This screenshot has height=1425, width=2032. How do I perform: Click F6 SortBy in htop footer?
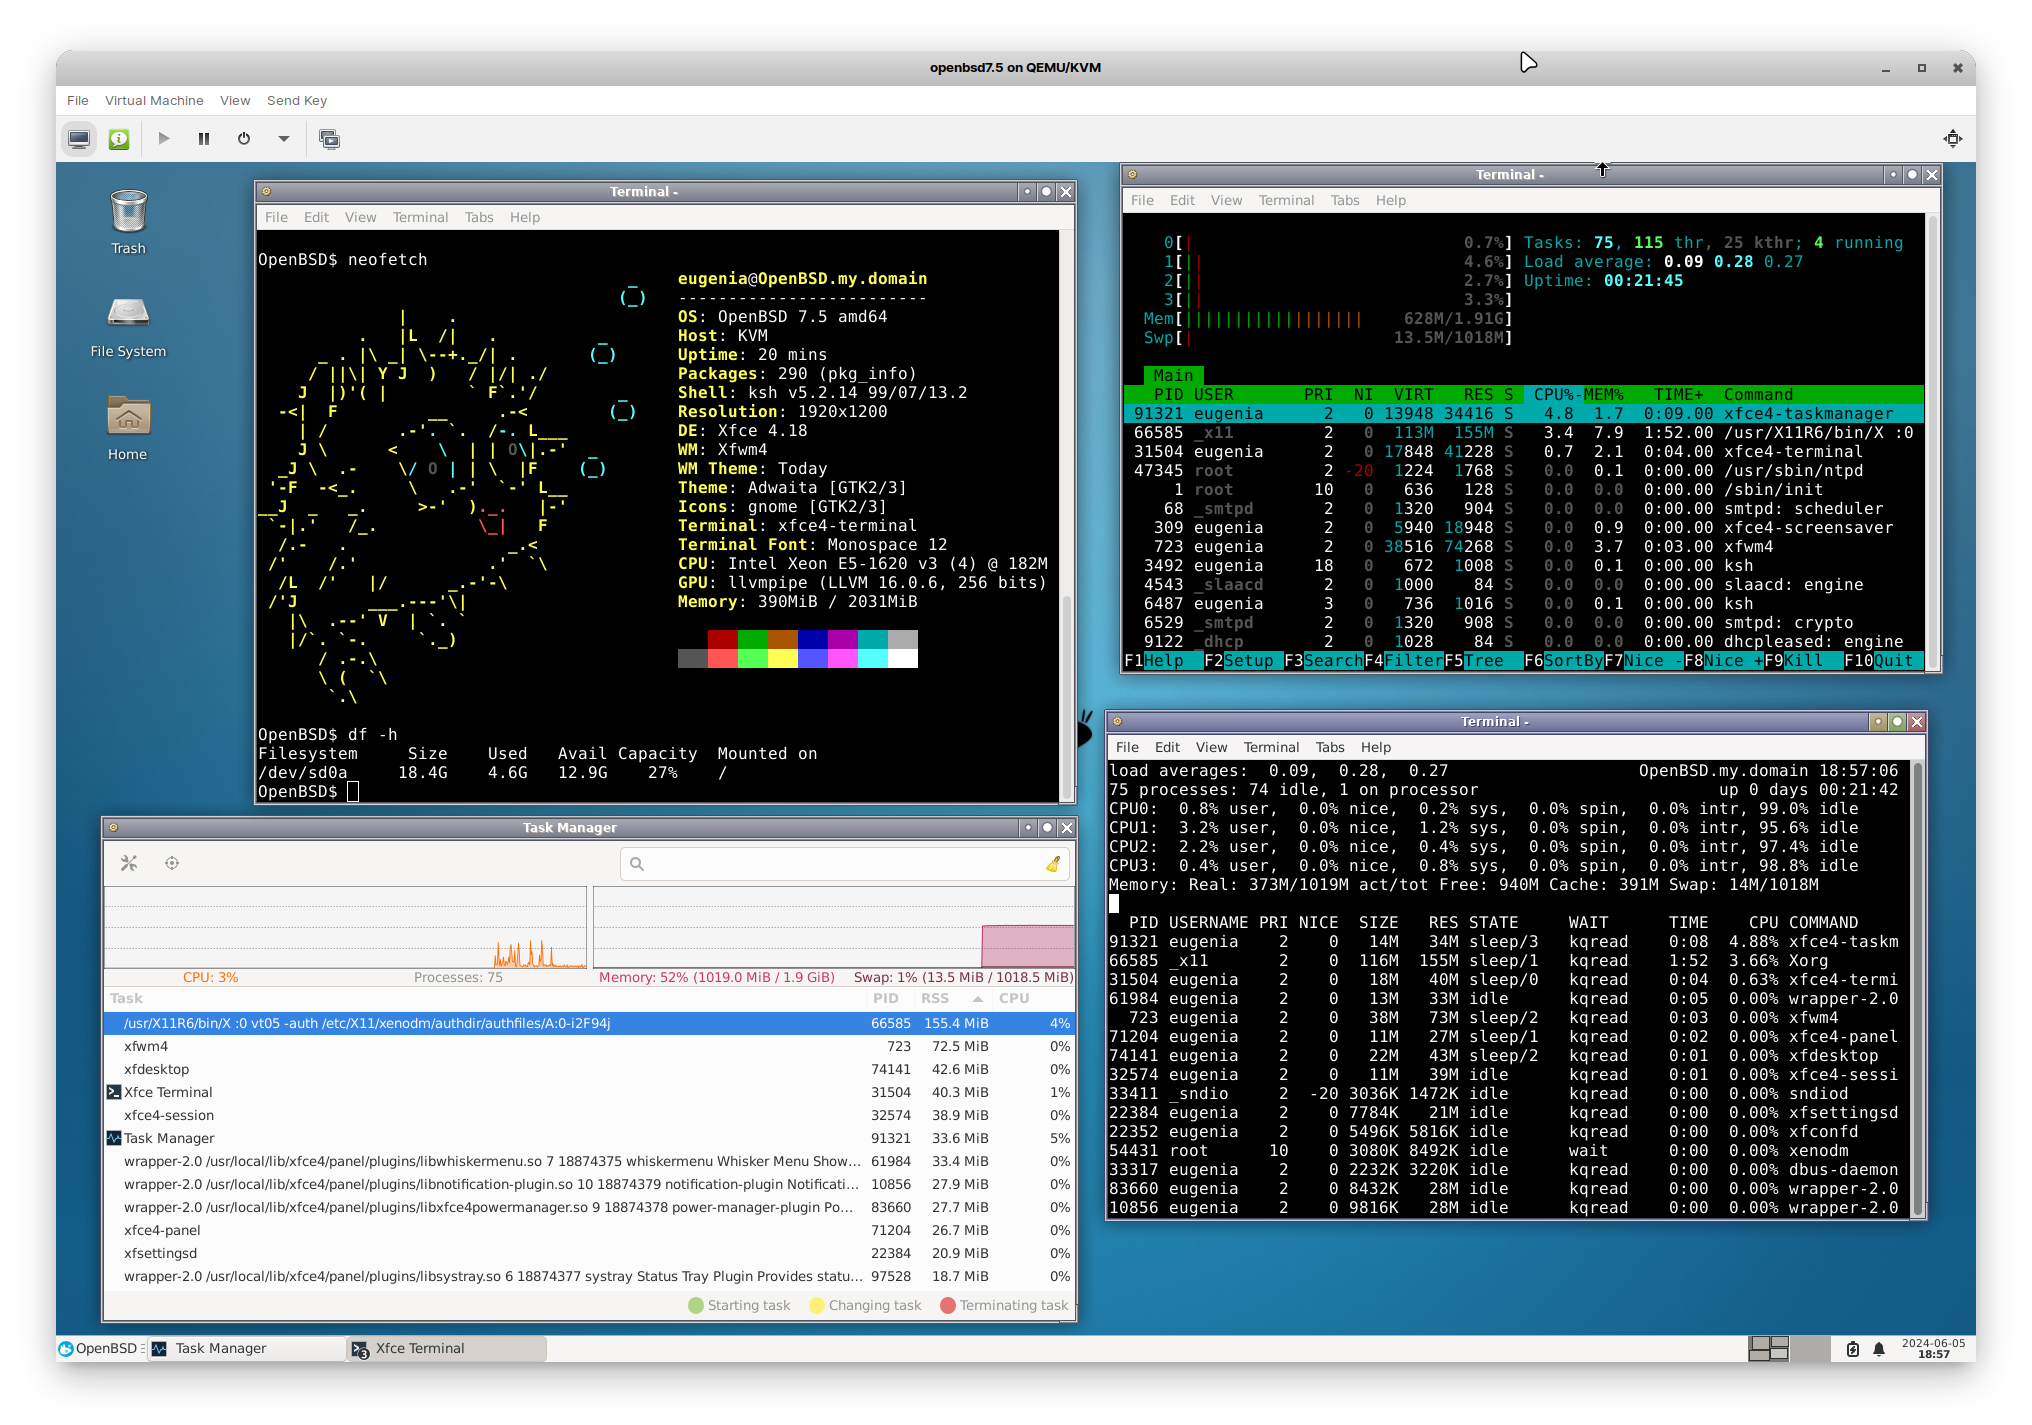(x=1563, y=660)
